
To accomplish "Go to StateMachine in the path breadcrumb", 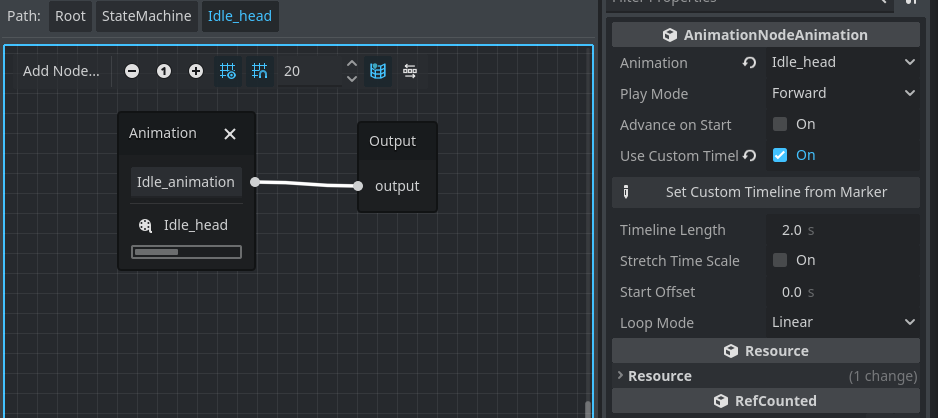I will point(146,17).
